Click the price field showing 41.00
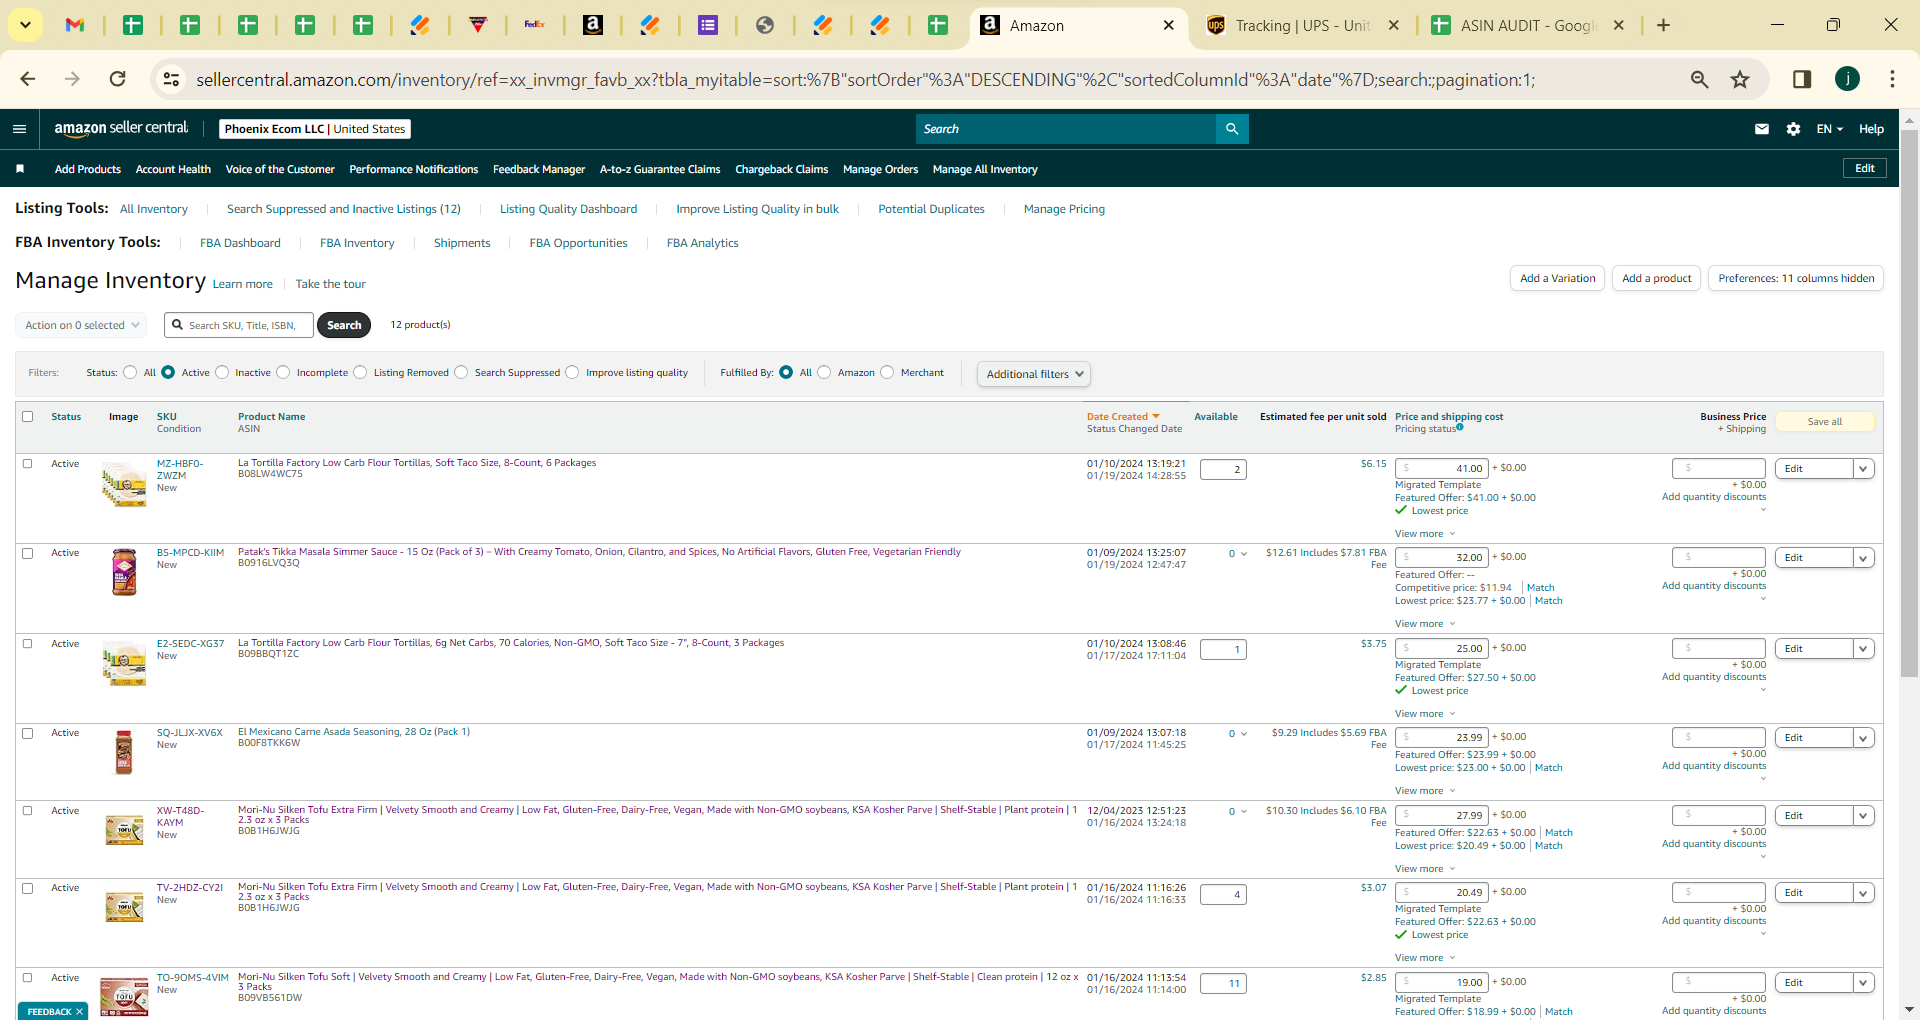The image size is (1920, 1020). point(1442,469)
